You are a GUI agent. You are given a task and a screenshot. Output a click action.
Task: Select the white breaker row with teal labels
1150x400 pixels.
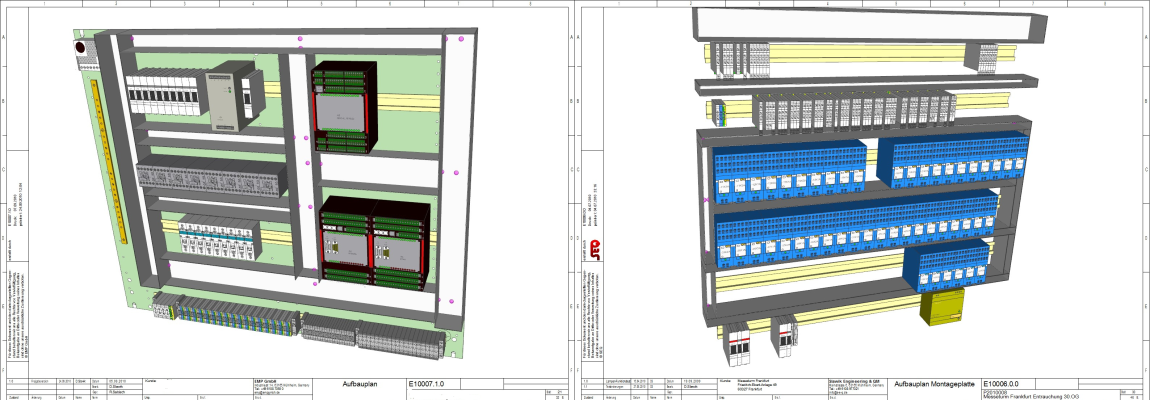[x=219, y=236]
